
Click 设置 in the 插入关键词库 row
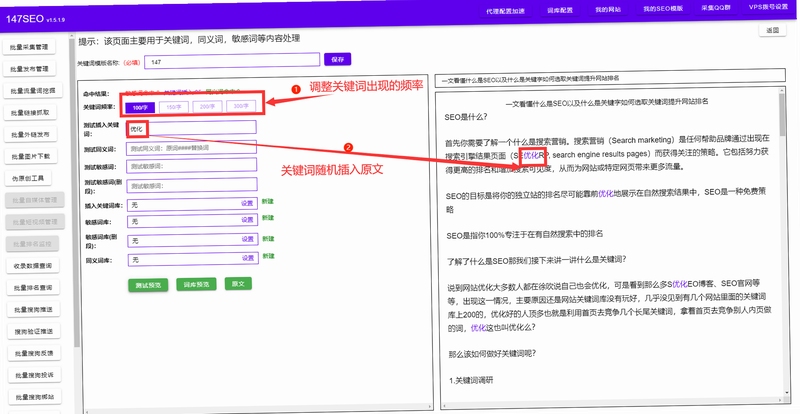pyautogui.click(x=247, y=203)
